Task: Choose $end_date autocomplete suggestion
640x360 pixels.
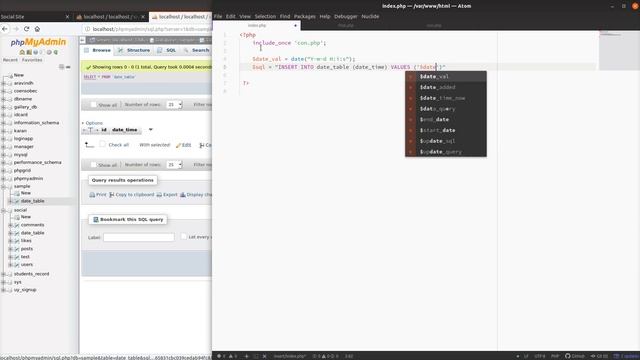Action: click(x=446, y=120)
